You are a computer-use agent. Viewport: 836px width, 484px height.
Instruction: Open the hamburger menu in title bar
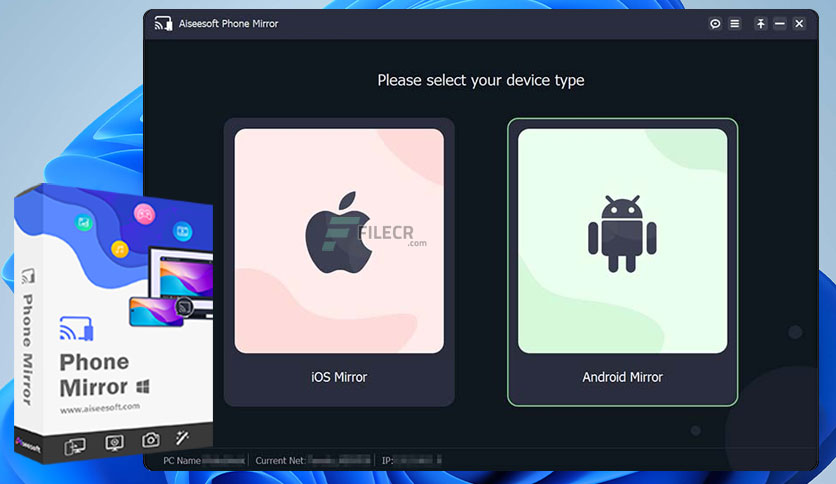735,23
